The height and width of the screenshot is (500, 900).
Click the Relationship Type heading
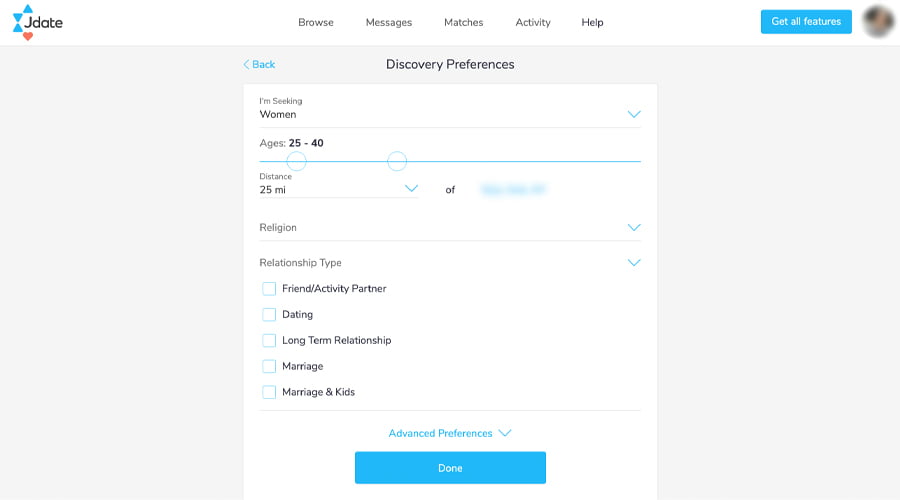point(300,262)
